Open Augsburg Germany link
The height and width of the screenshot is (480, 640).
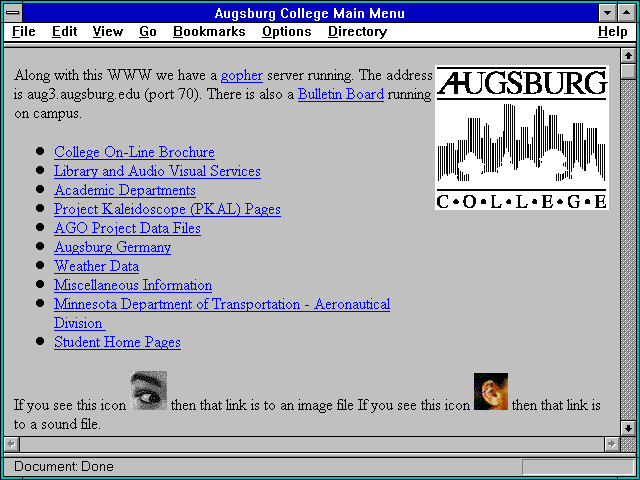112,247
